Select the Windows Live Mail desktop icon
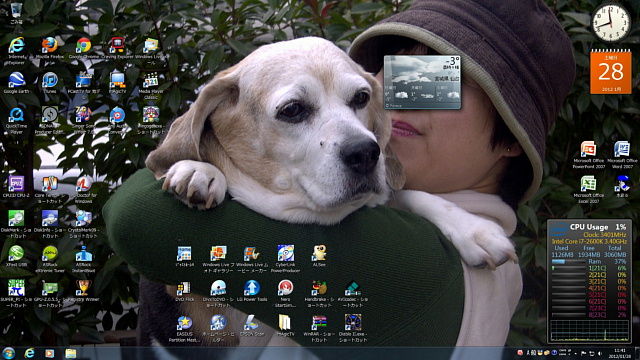 tap(151, 50)
